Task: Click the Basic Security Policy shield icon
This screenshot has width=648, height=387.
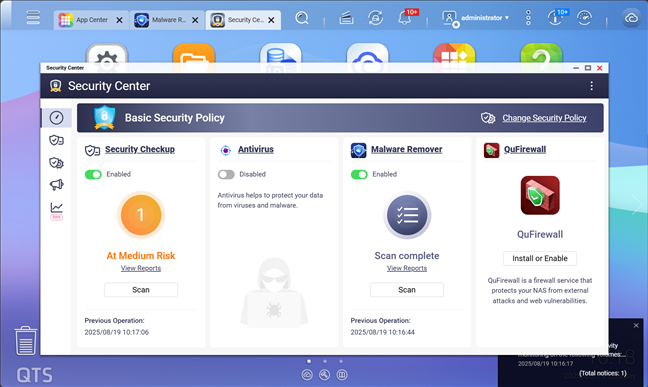Action: click(x=104, y=117)
